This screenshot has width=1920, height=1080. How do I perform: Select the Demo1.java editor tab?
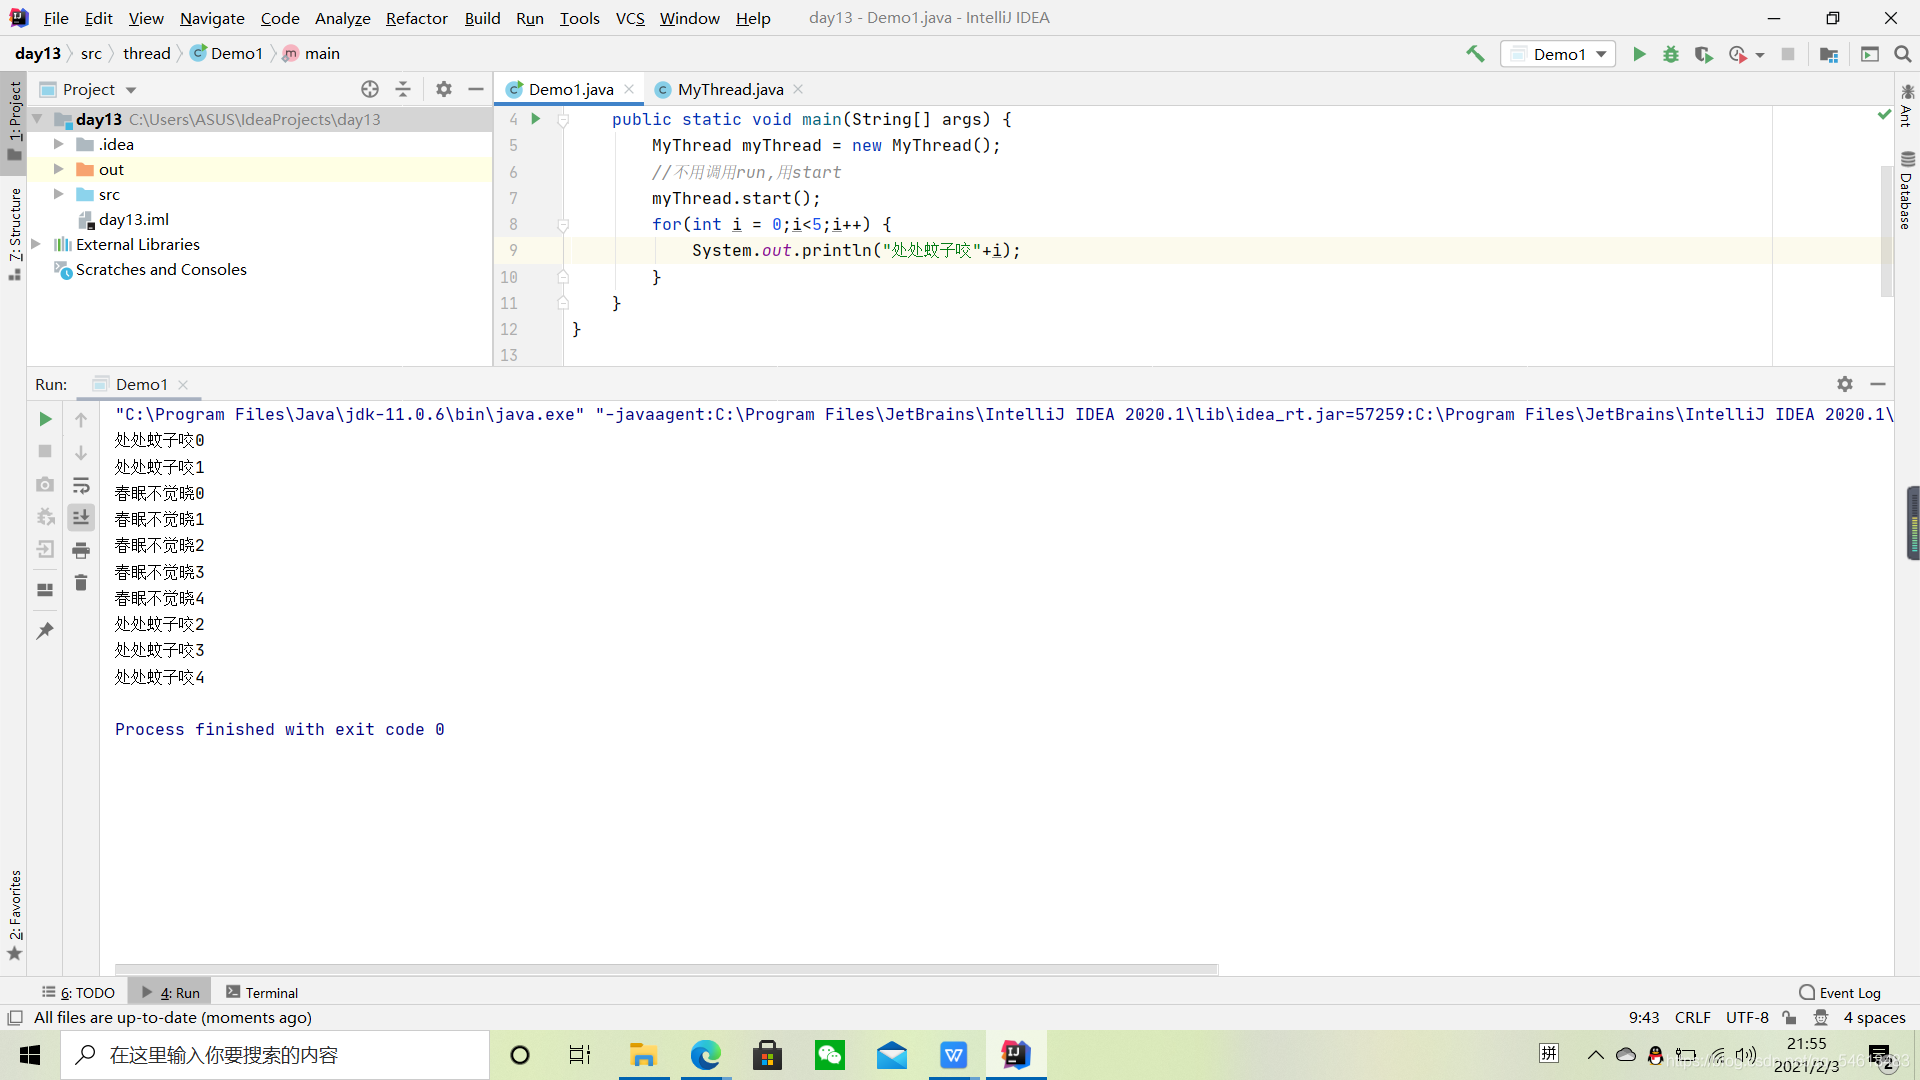570,89
